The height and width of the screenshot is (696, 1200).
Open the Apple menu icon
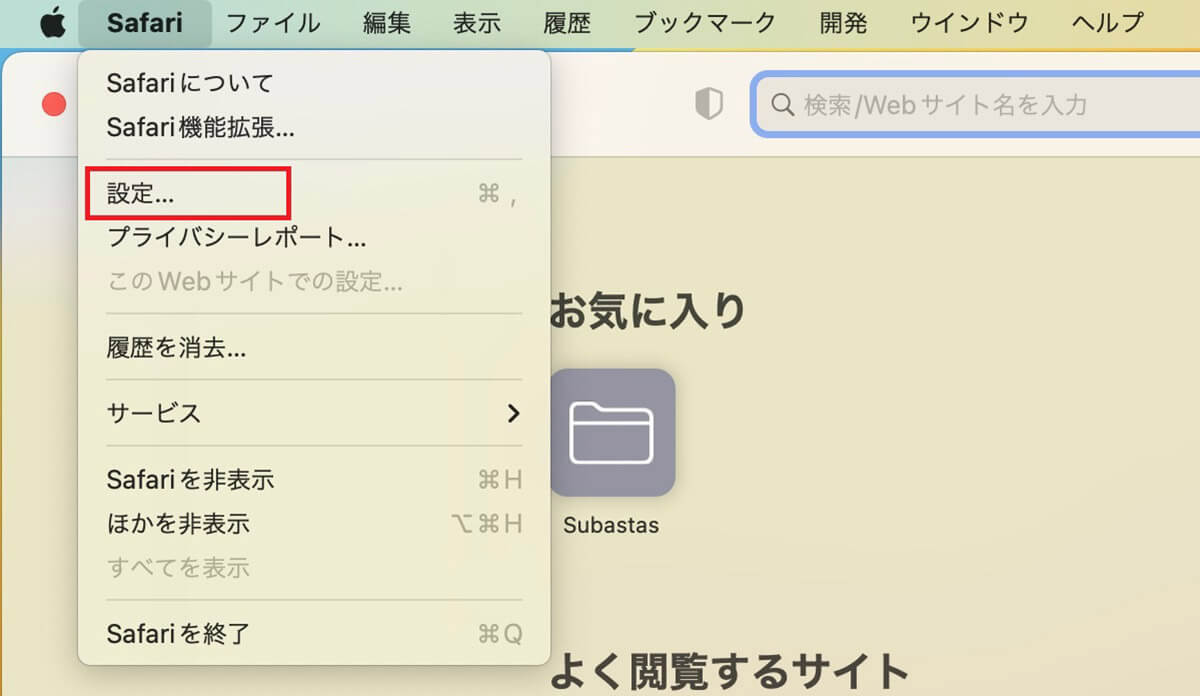pos(52,23)
